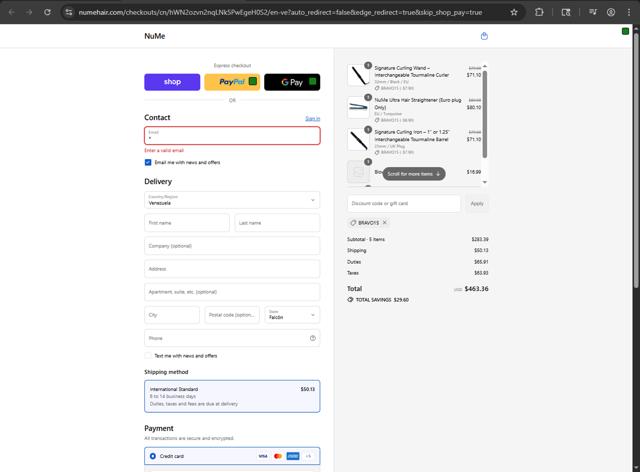Viewport: 640px width, 472px height.
Task: Open the browser side panel icon
Action: point(566,12)
